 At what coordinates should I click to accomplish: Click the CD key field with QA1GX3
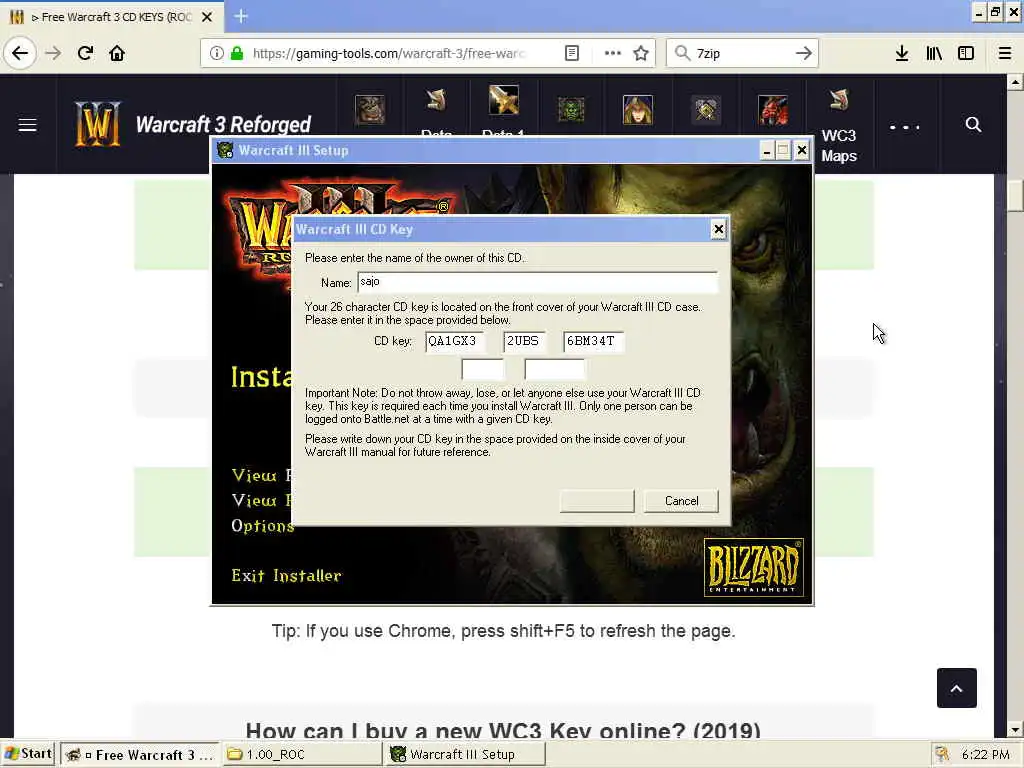(455, 342)
